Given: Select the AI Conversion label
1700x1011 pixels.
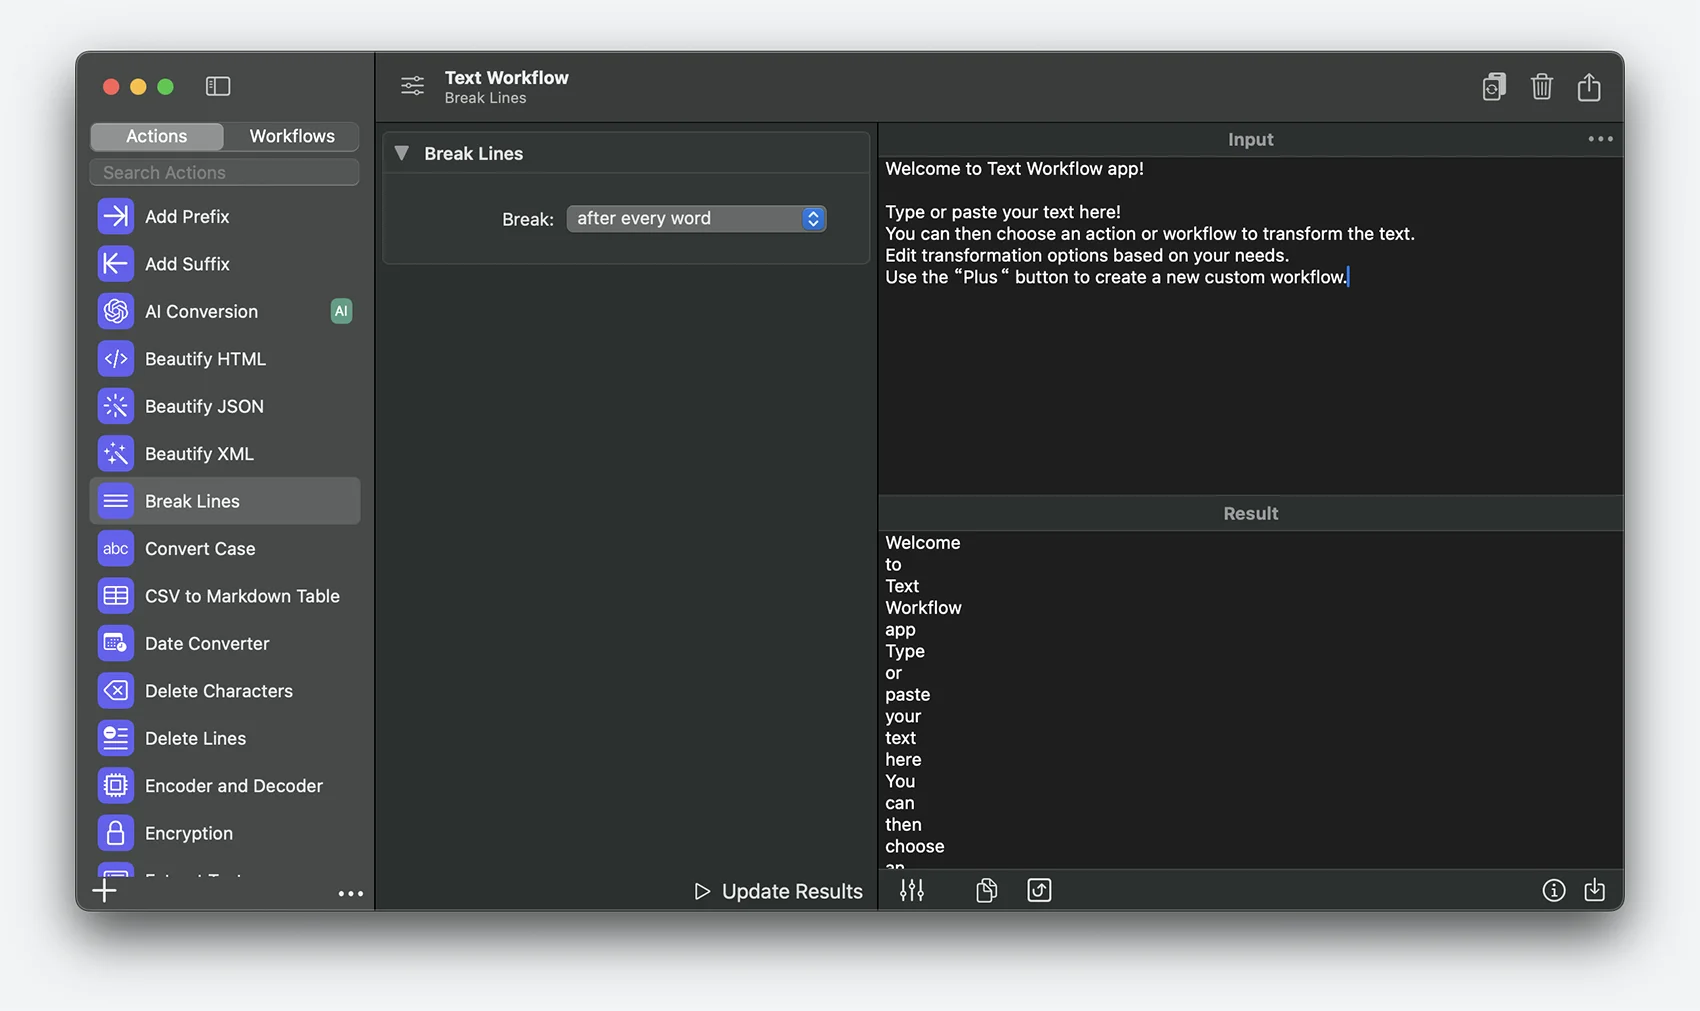Looking at the screenshot, I should 201,311.
